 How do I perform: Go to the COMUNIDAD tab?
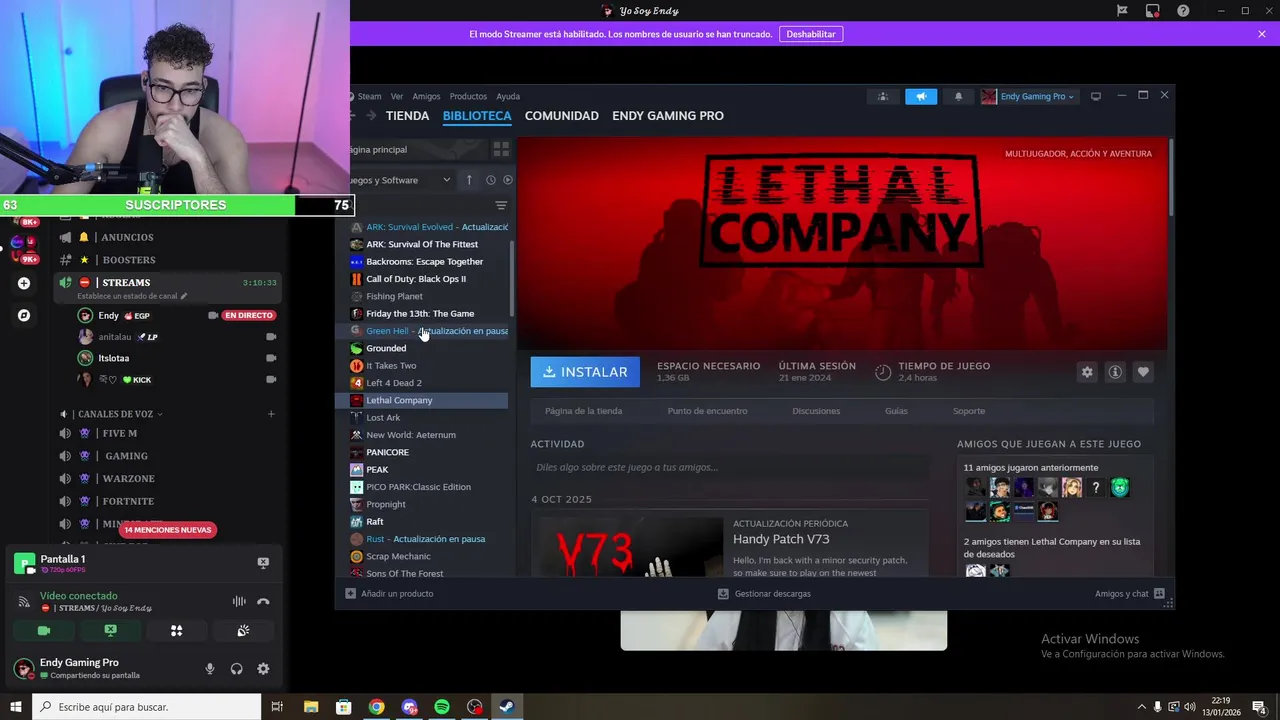tap(562, 116)
